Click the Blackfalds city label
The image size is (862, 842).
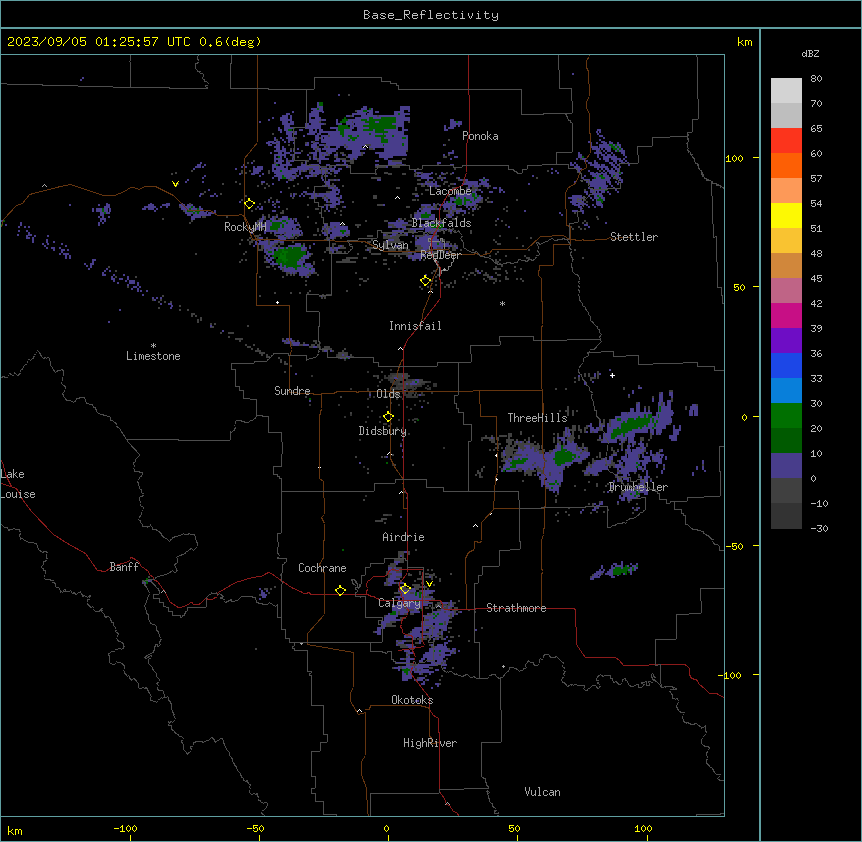point(441,223)
